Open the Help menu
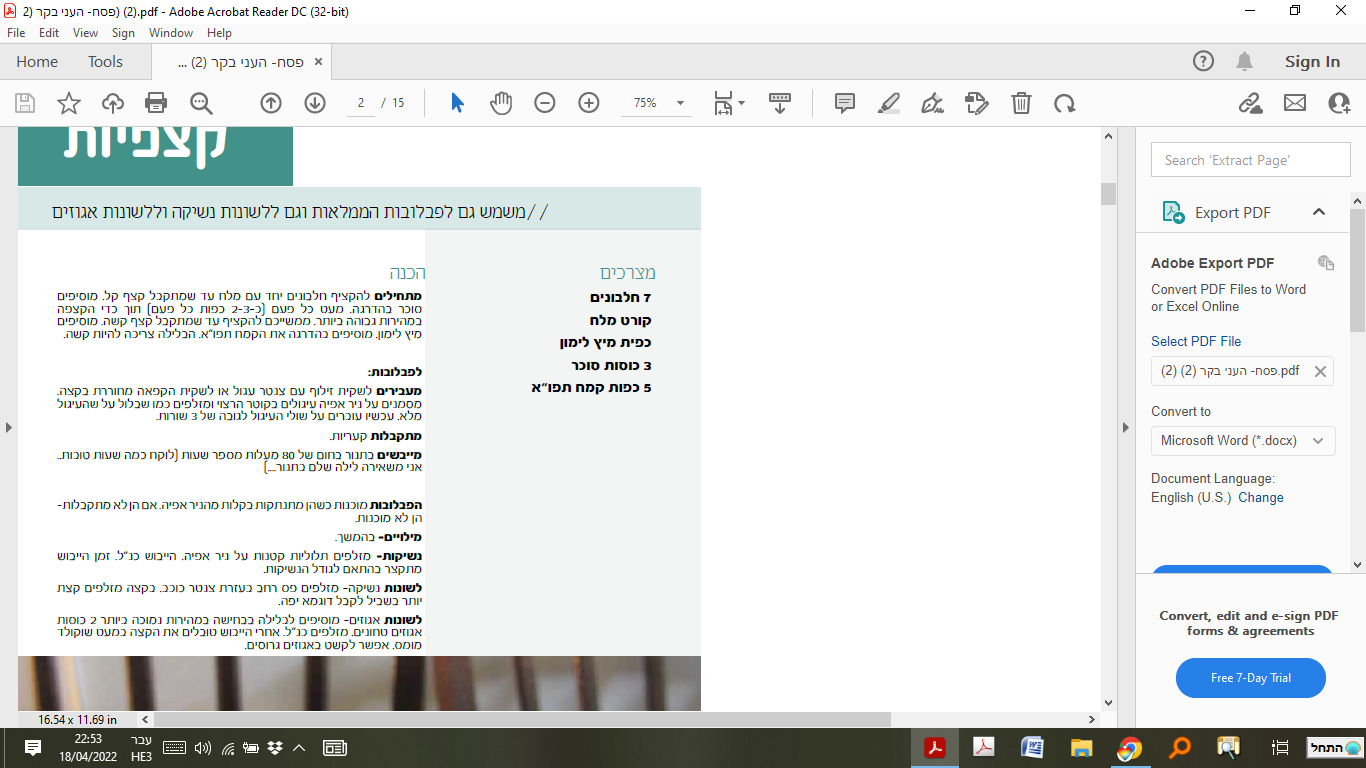This screenshot has width=1366, height=768. coord(219,33)
